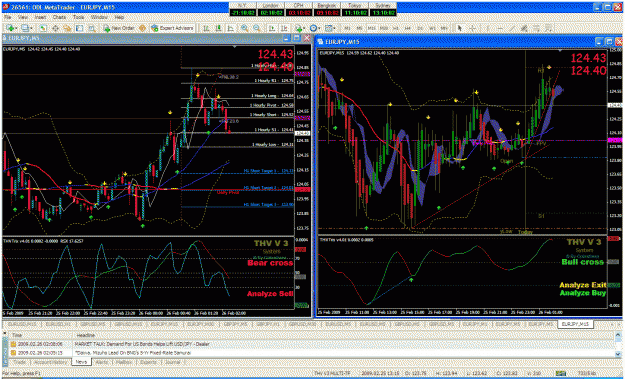Image resolution: width=625 pixels, height=379 pixels.
Task: Toggle chart shift from right border
Action: [x=284, y=28]
